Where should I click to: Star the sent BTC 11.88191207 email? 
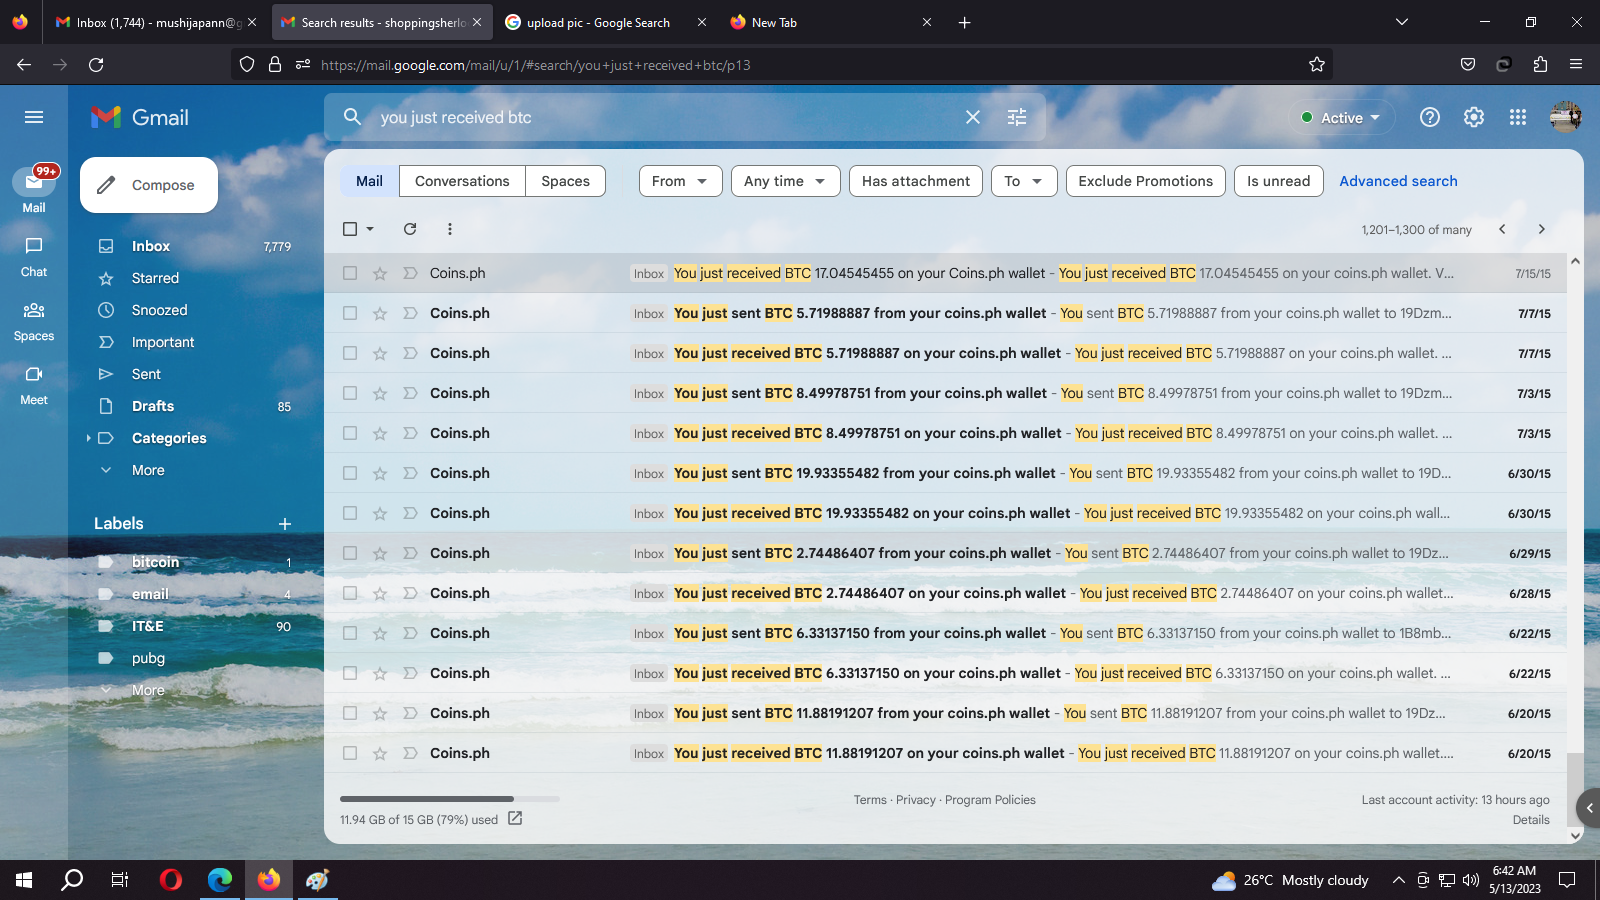click(x=380, y=713)
